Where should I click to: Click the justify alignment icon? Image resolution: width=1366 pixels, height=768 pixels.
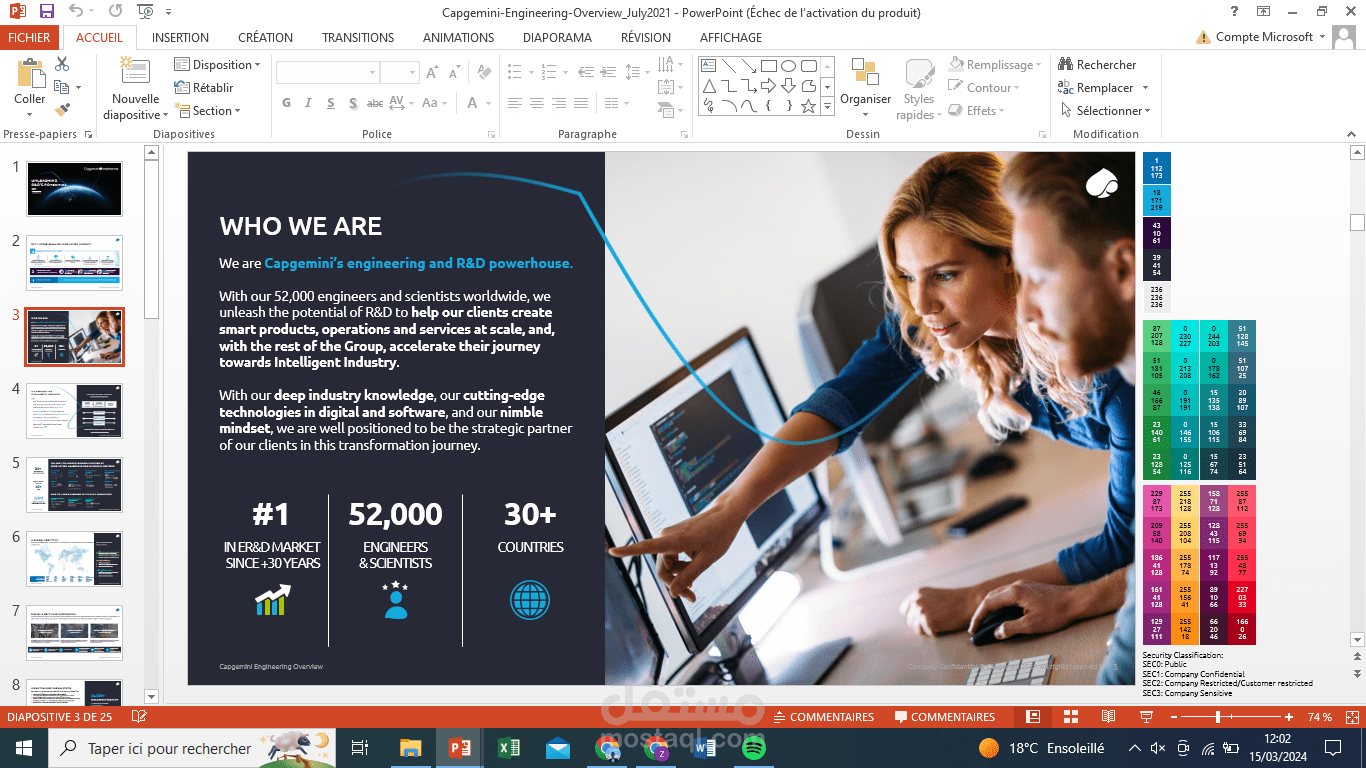pos(581,103)
